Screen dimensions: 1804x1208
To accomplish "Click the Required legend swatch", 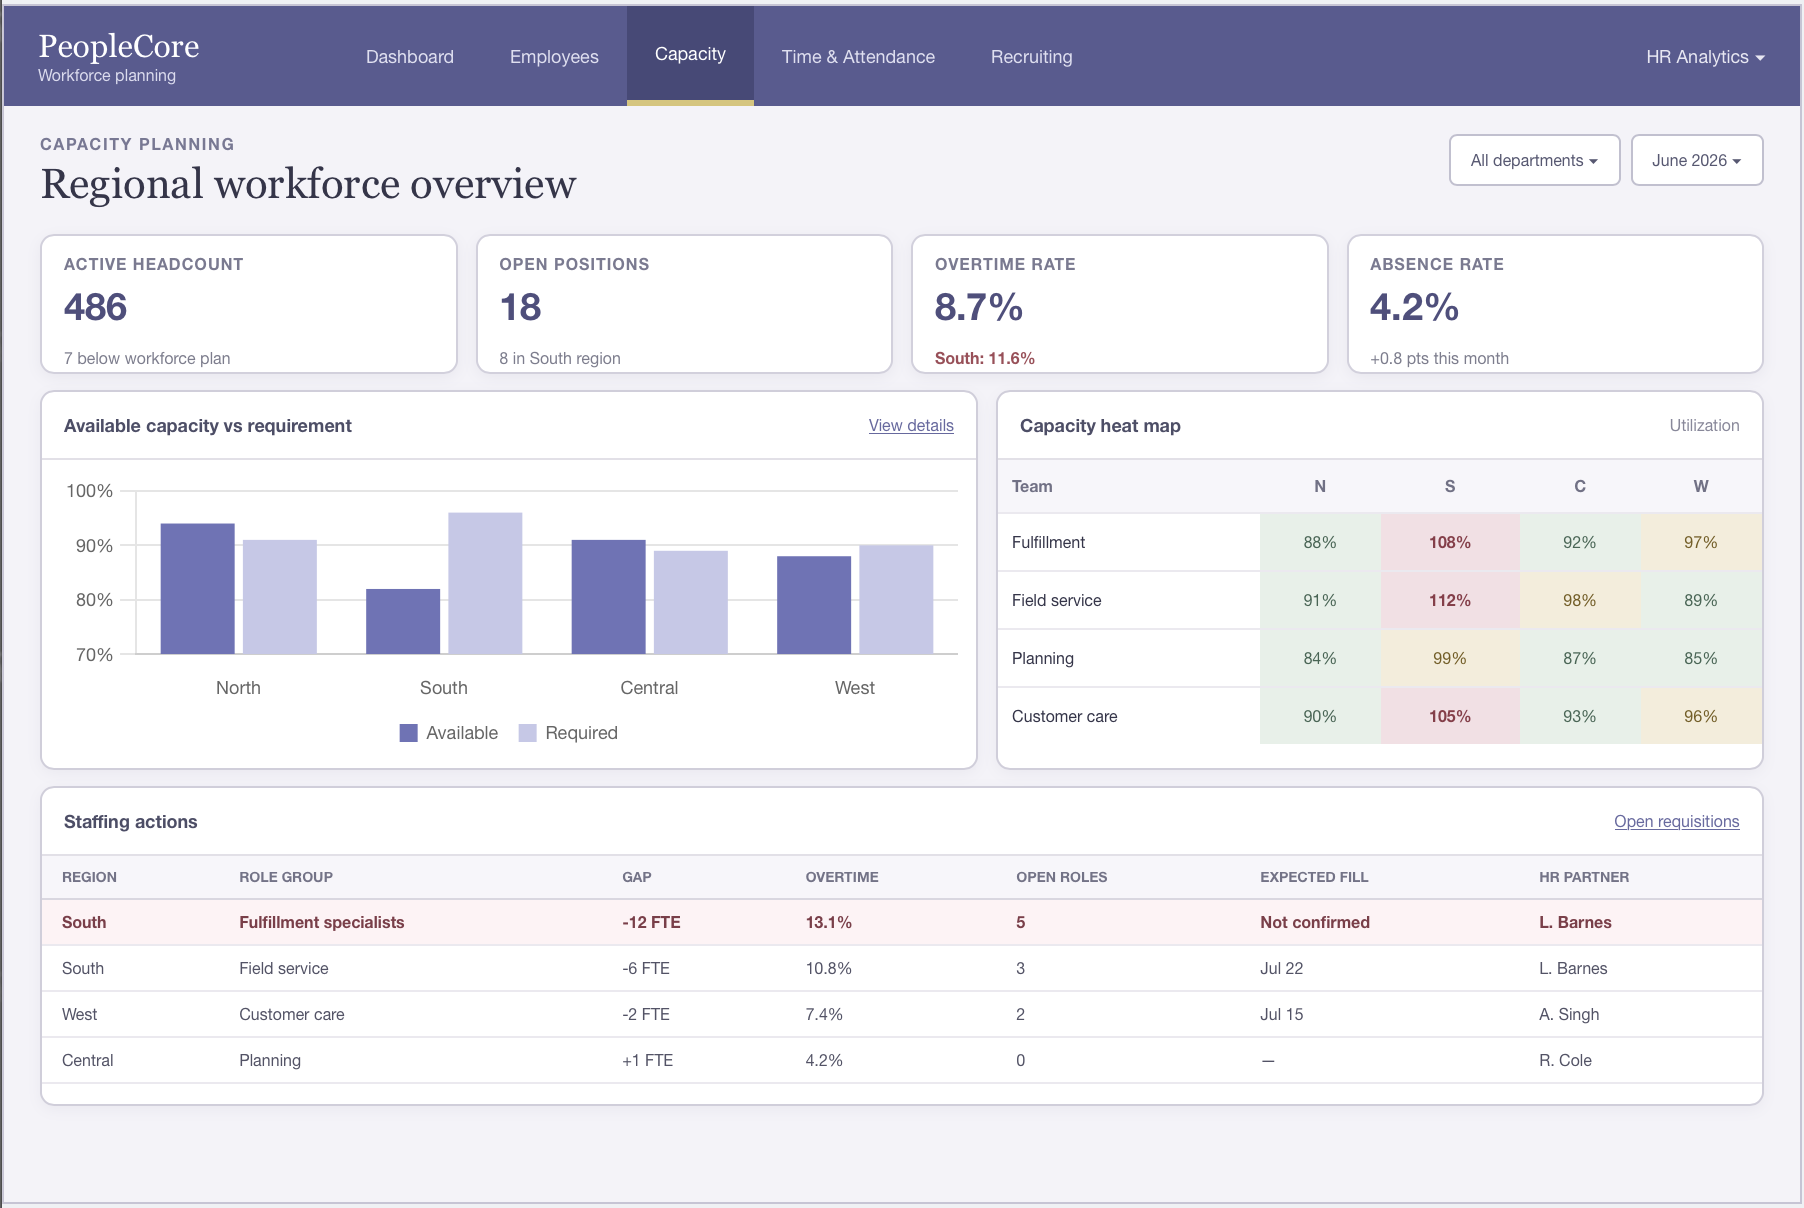I will (x=527, y=733).
